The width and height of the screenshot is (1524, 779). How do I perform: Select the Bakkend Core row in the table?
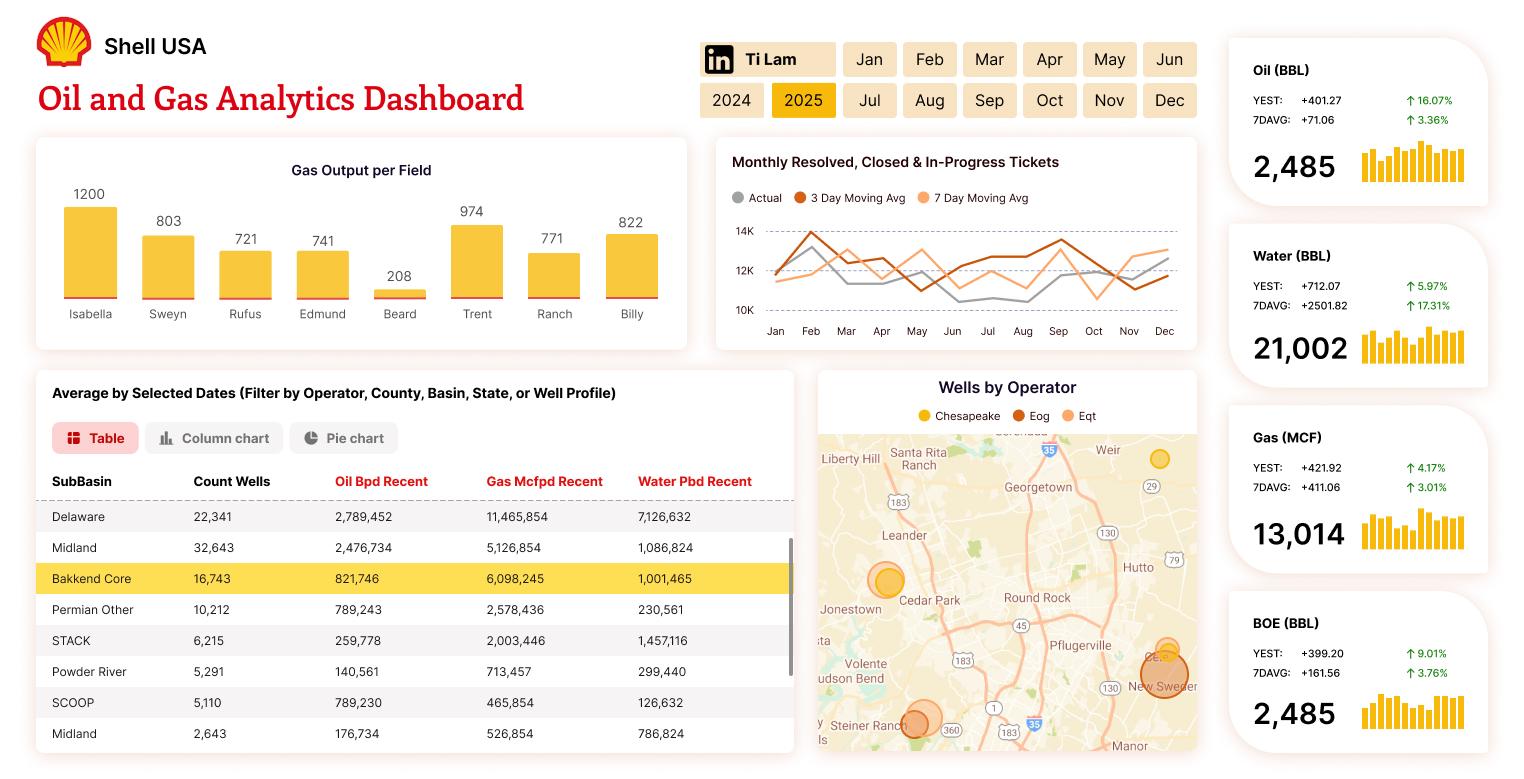(x=400, y=578)
